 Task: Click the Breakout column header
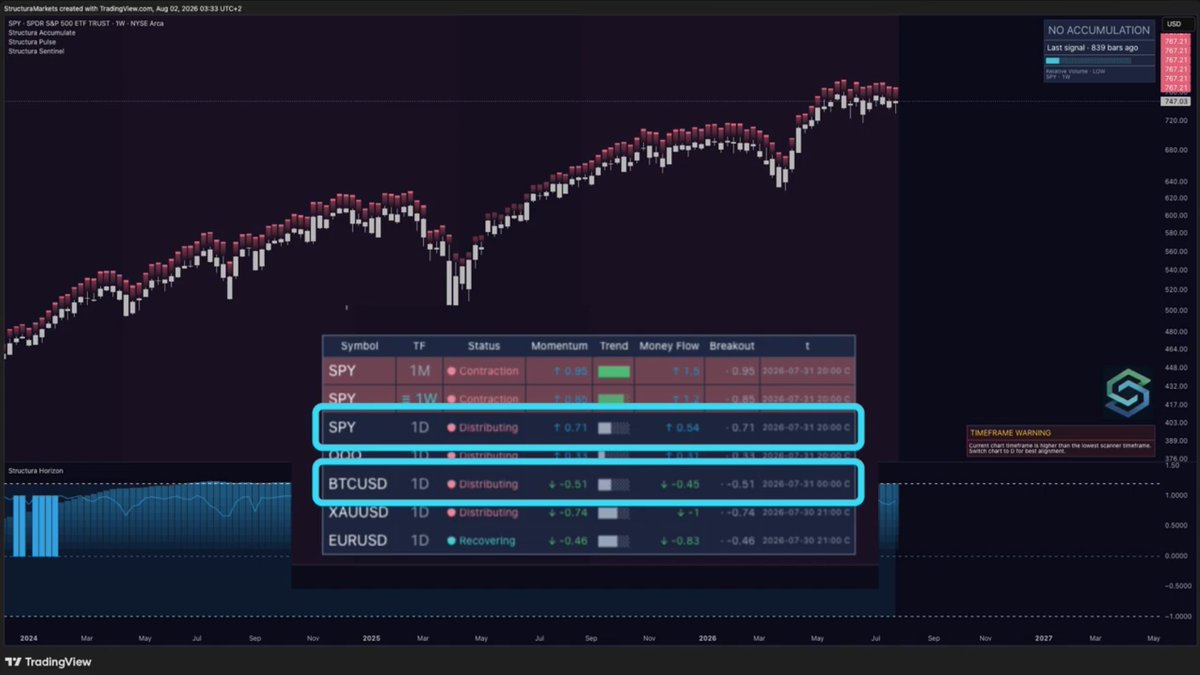point(732,346)
